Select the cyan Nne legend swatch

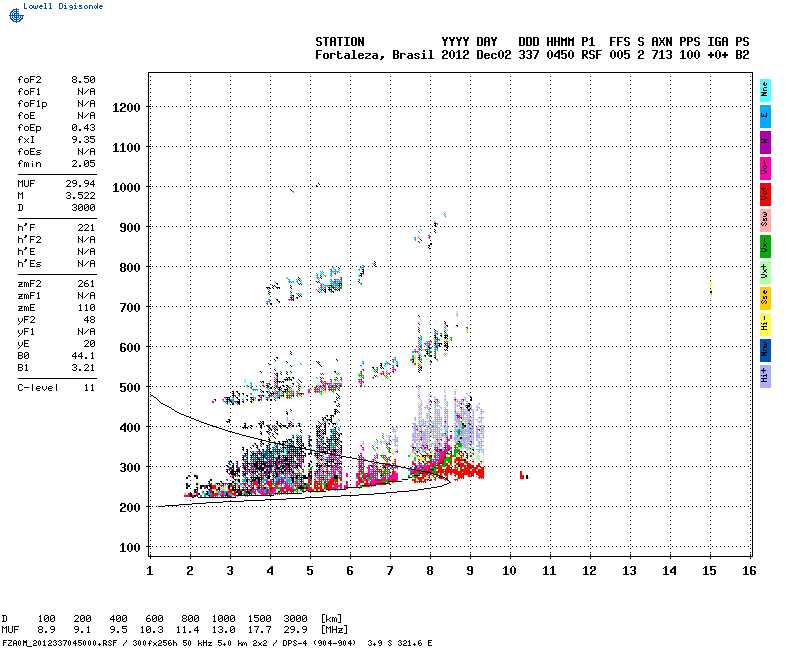point(765,90)
